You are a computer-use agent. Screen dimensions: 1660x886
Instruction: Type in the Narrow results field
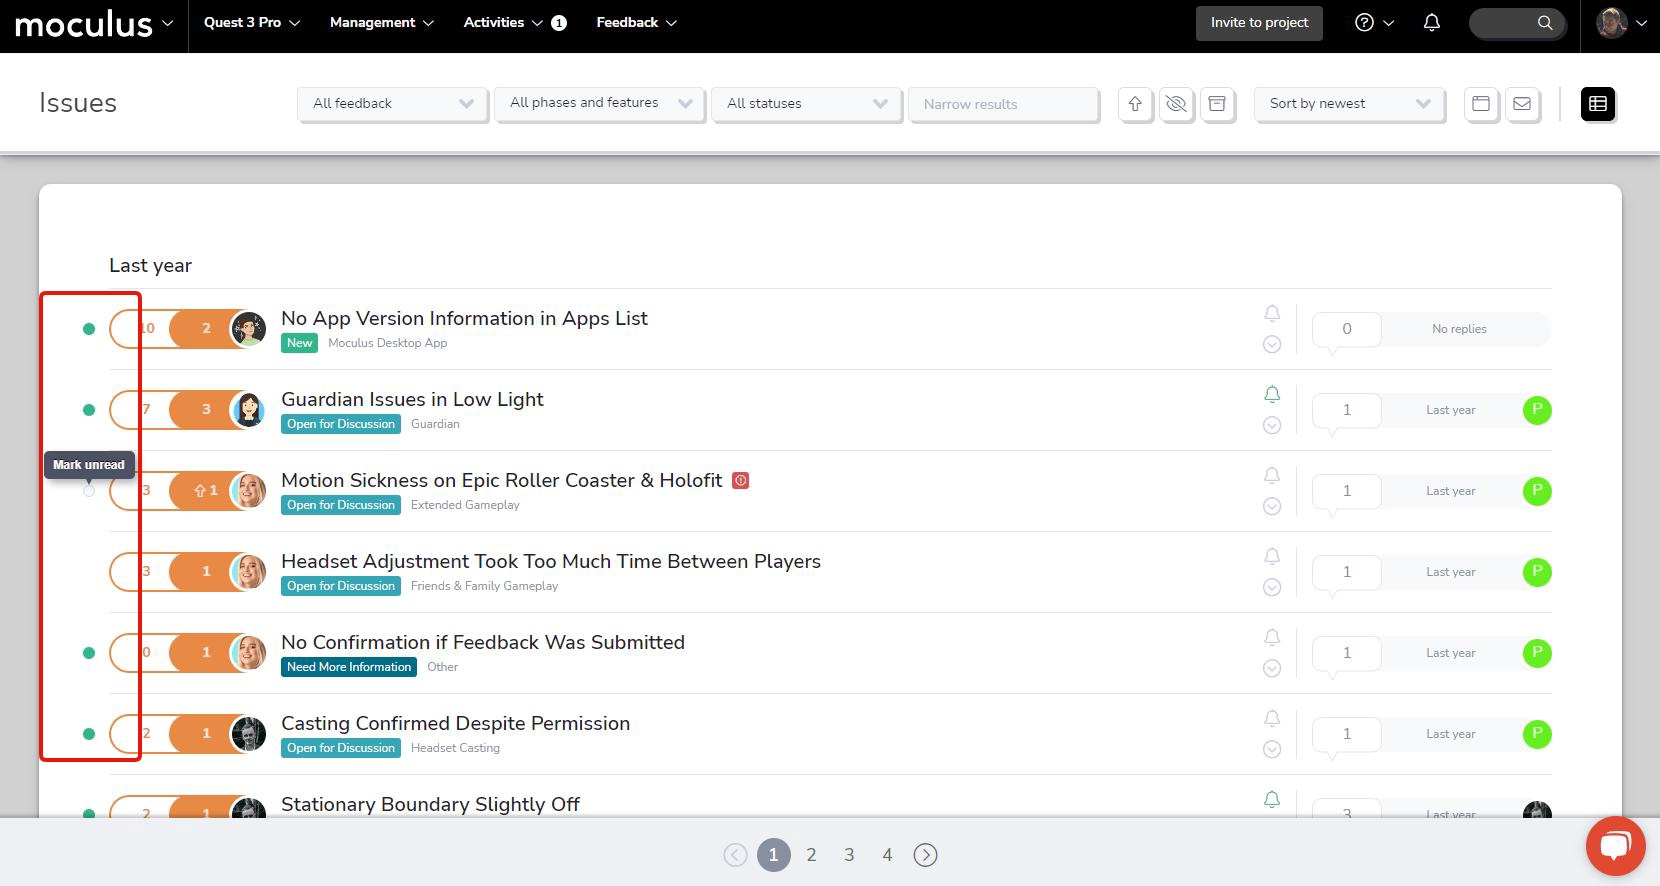(x=1003, y=104)
